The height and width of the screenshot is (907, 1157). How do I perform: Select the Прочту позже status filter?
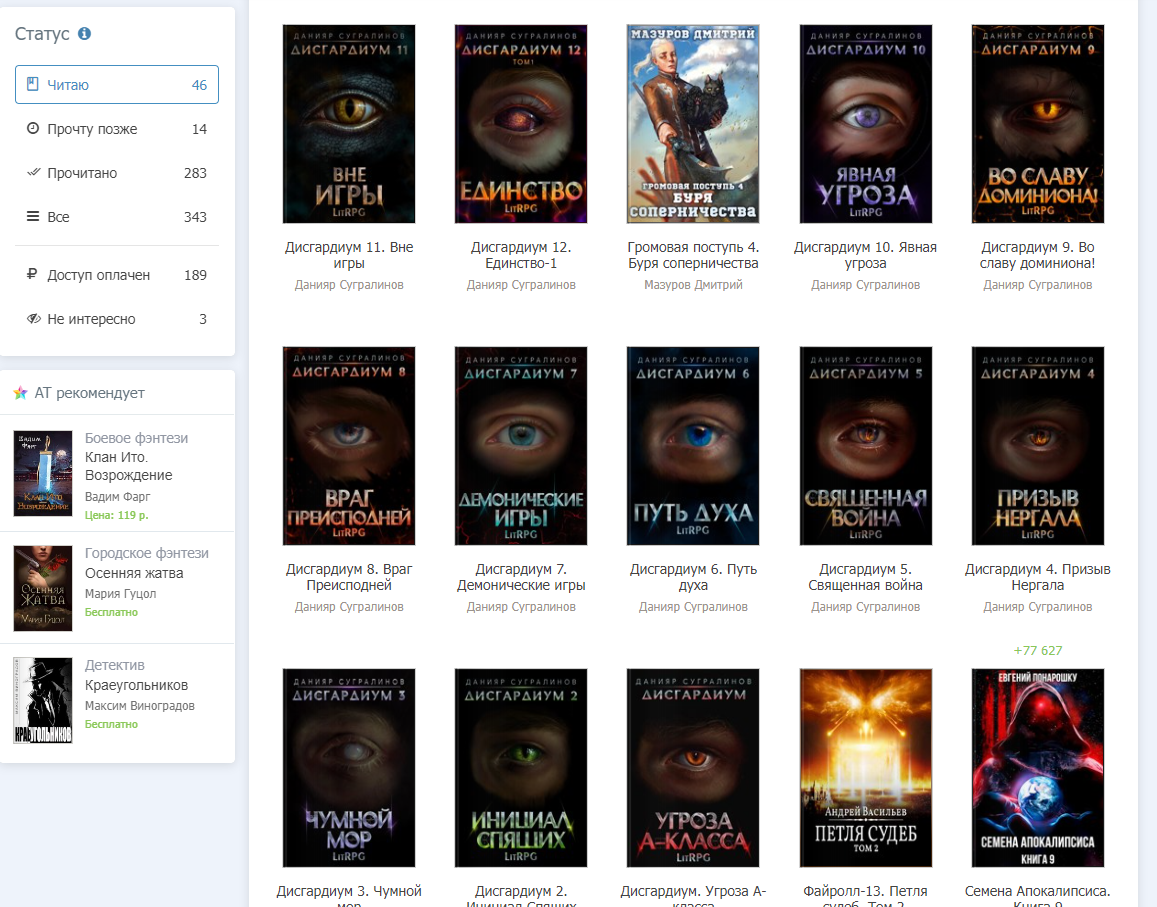pyautogui.click(x=117, y=129)
